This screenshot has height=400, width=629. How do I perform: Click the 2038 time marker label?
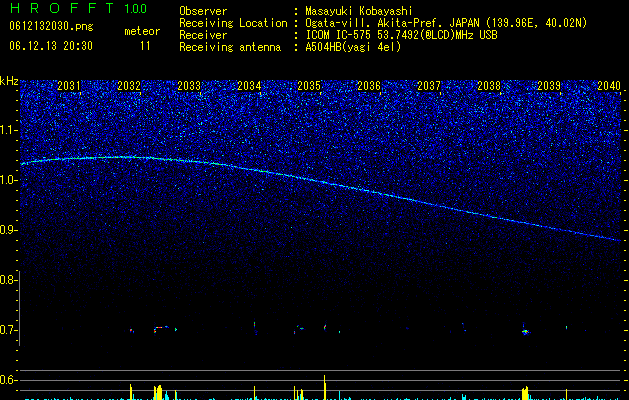coord(489,86)
